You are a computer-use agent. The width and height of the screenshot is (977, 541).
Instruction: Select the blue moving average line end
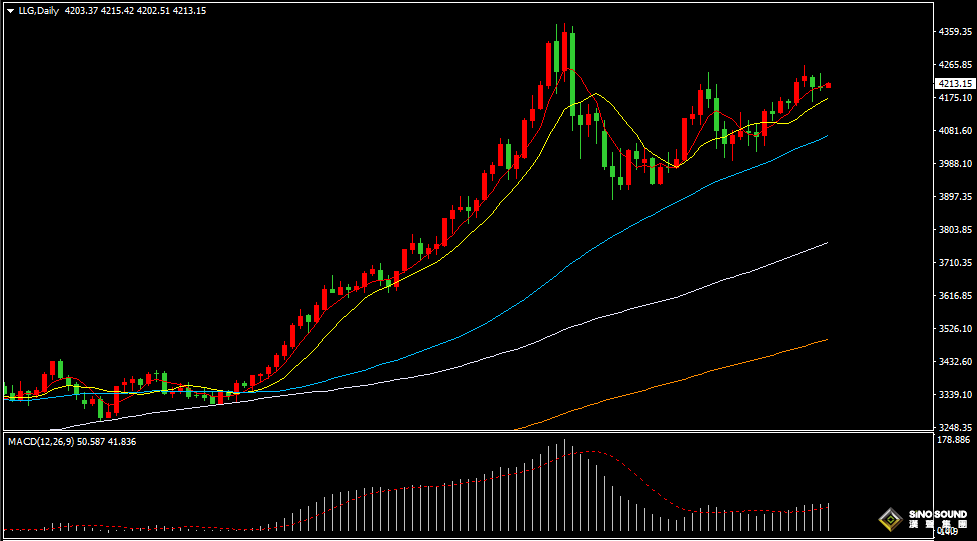point(825,137)
